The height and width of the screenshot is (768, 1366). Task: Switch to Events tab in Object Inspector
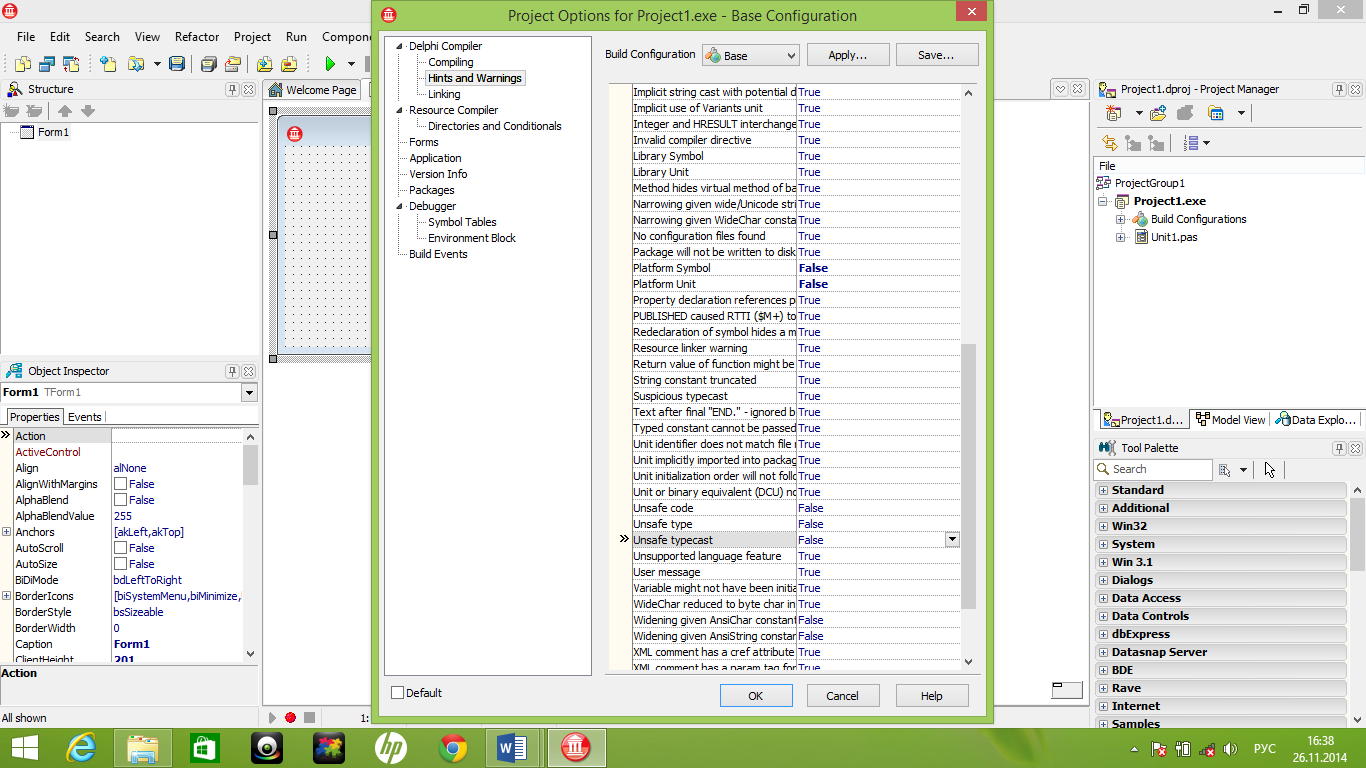coord(85,417)
